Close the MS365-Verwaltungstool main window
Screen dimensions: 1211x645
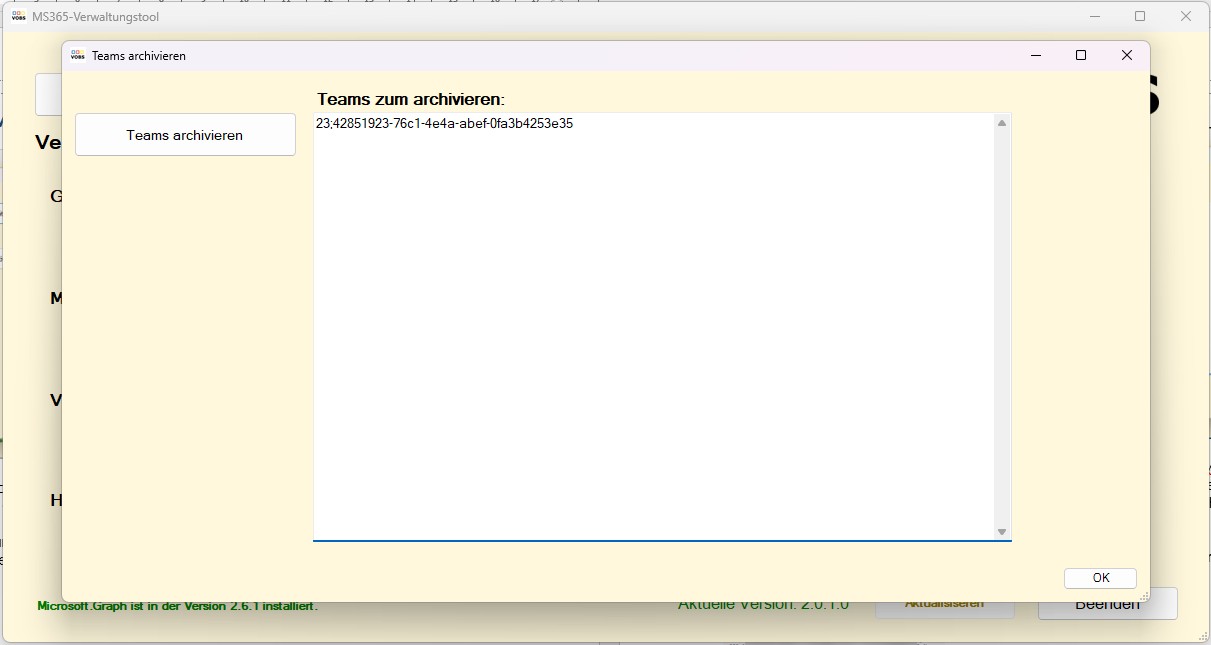[x=1186, y=16]
